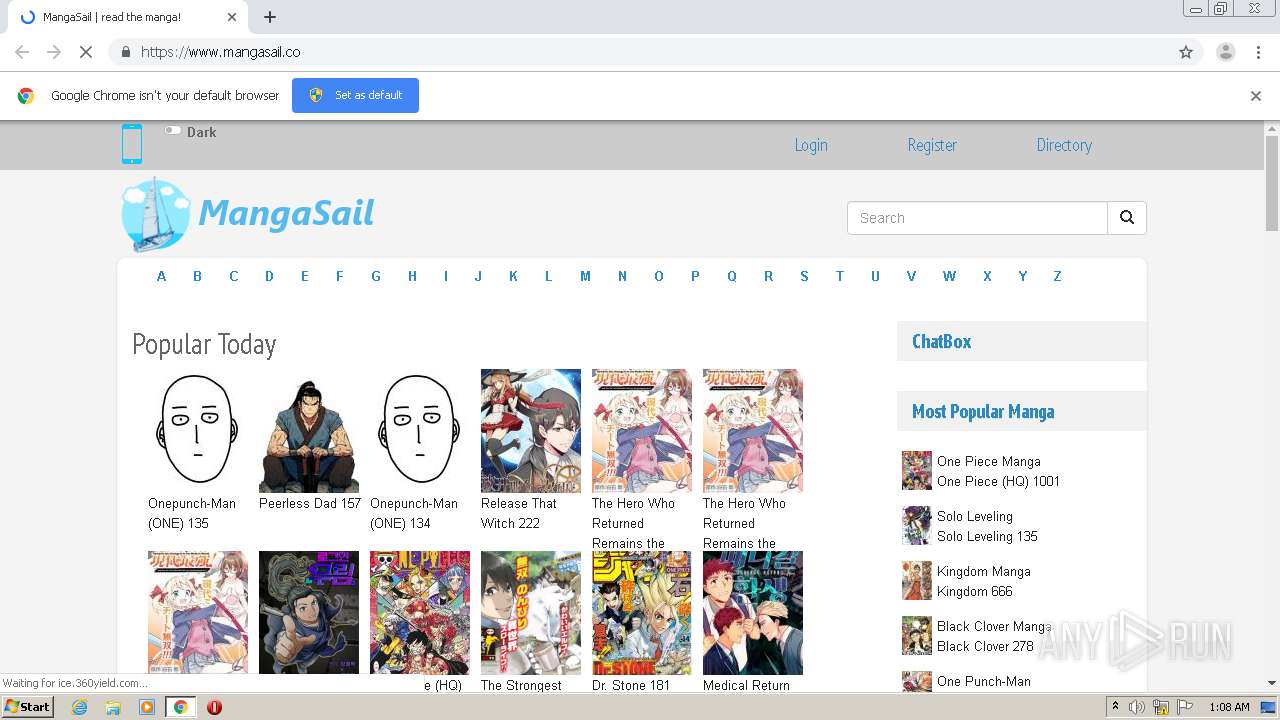Open The Strongest manga cover thumbnail
This screenshot has width=1280, height=720.
point(531,612)
